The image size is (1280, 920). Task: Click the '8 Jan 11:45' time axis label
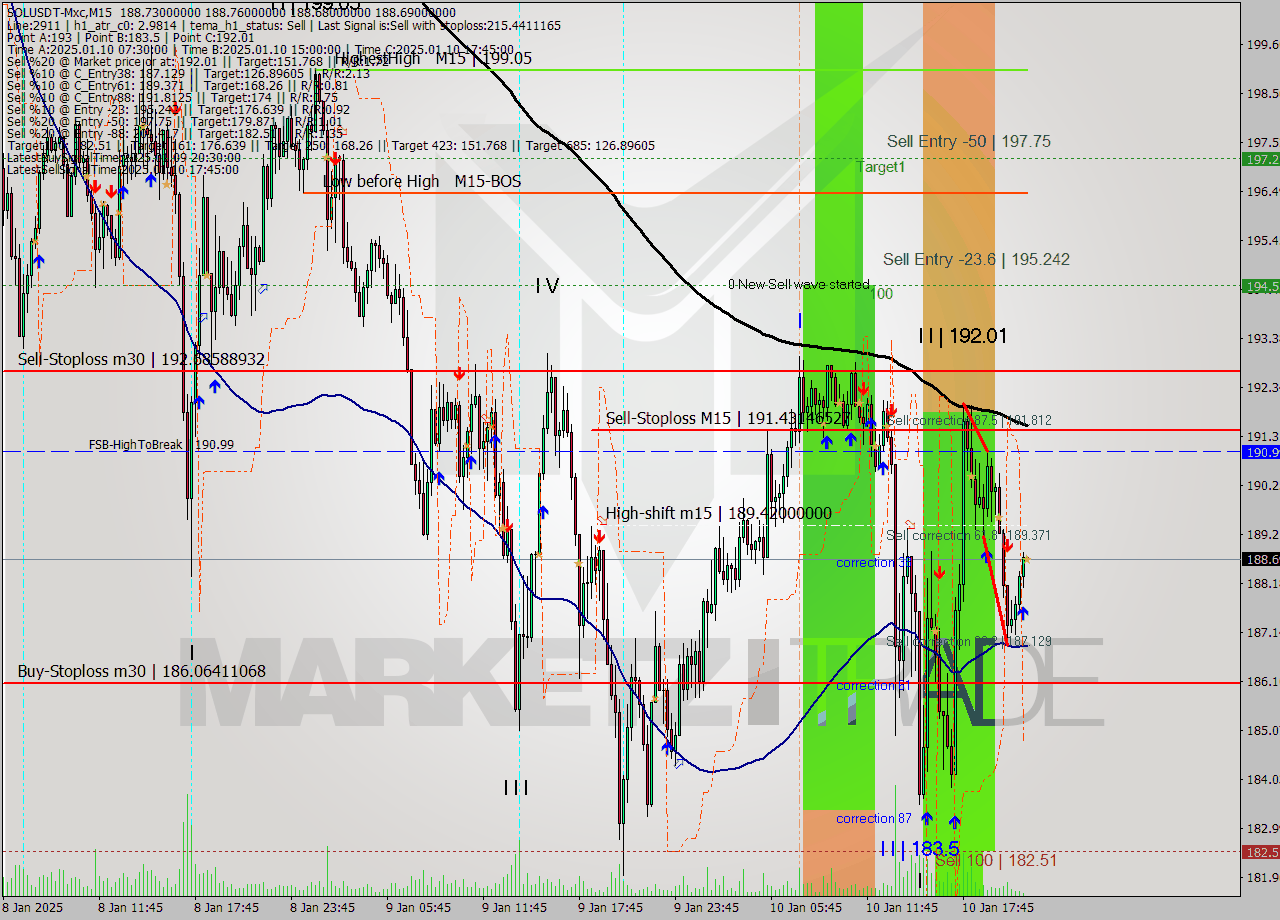[130, 908]
